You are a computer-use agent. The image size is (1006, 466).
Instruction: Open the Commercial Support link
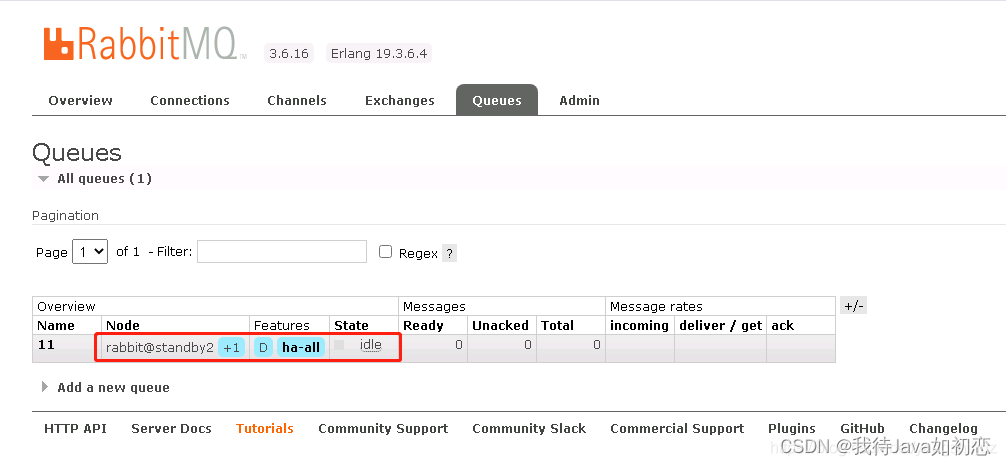click(677, 429)
